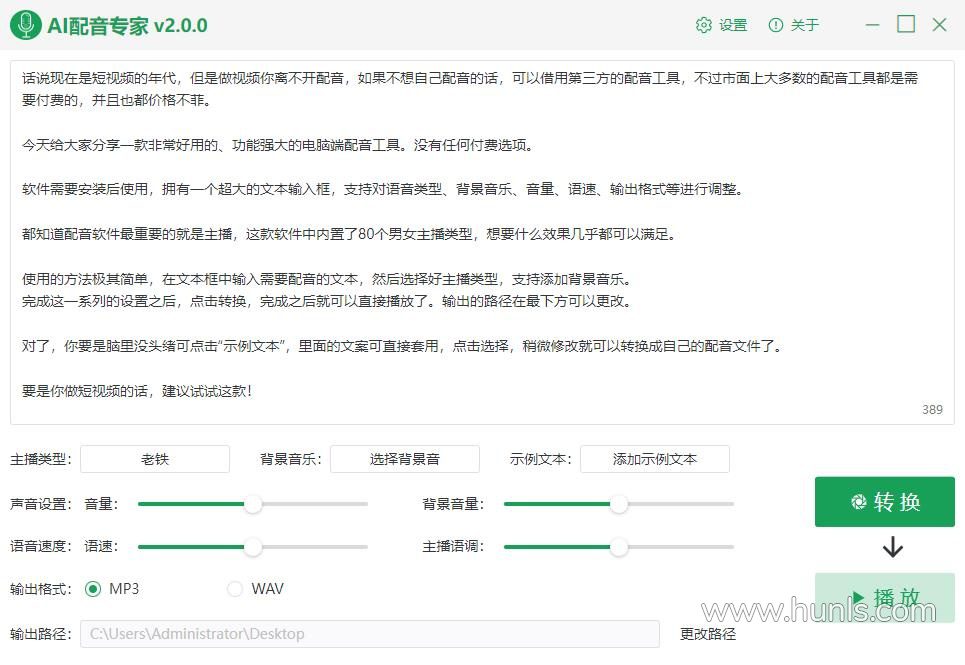This screenshot has width=965, height=665.
Task: Click the 示例文本 label
Action: click(540, 460)
